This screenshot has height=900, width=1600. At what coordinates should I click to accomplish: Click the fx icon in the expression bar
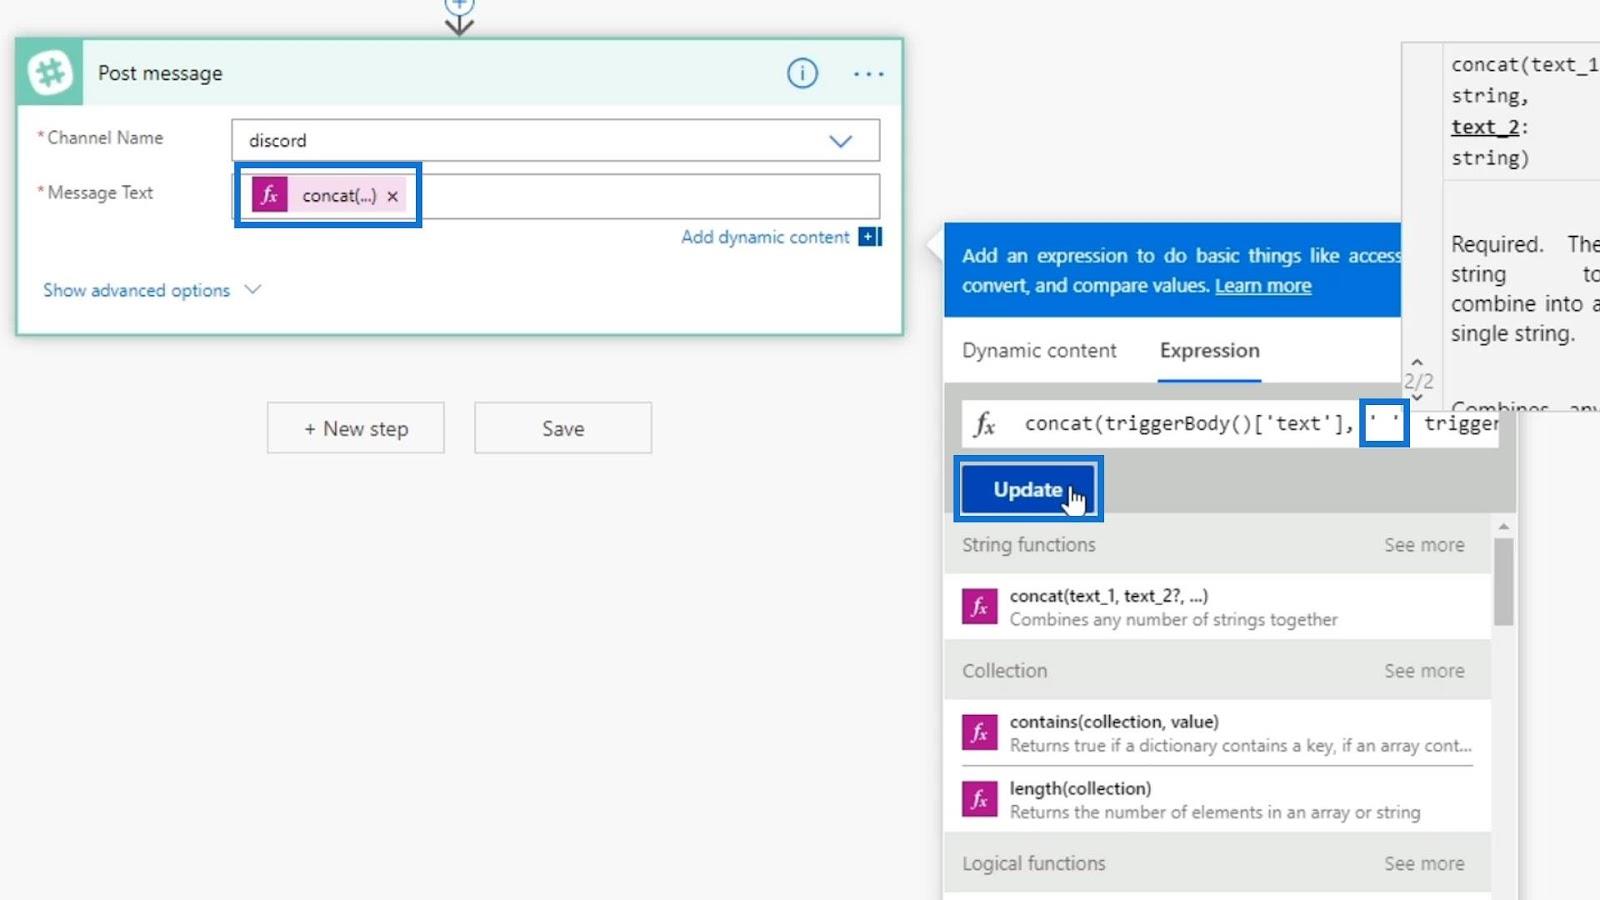(985, 424)
